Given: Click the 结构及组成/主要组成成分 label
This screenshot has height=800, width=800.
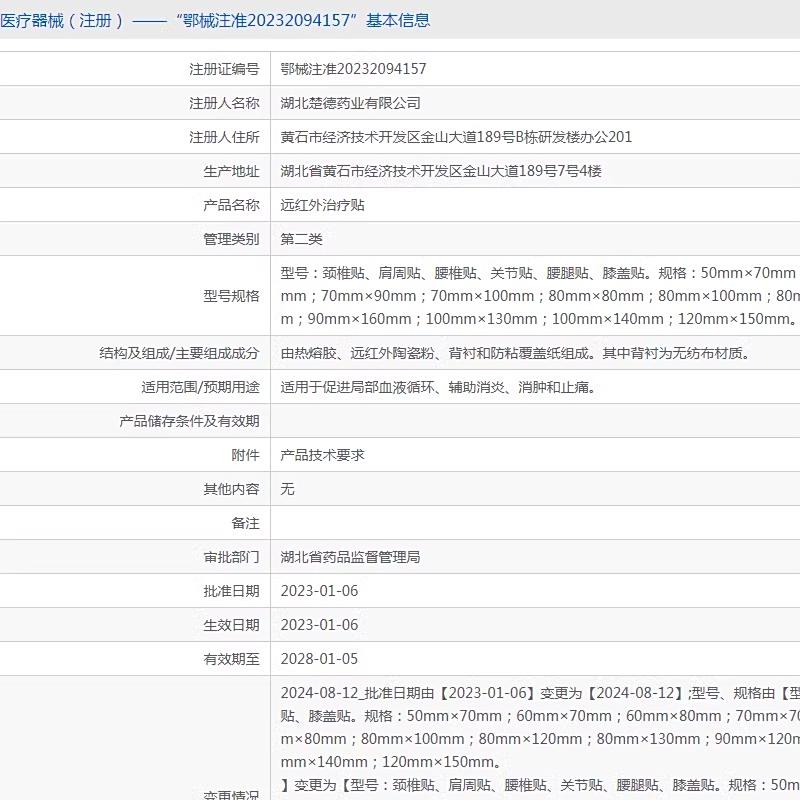Looking at the screenshot, I should (x=179, y=353).
